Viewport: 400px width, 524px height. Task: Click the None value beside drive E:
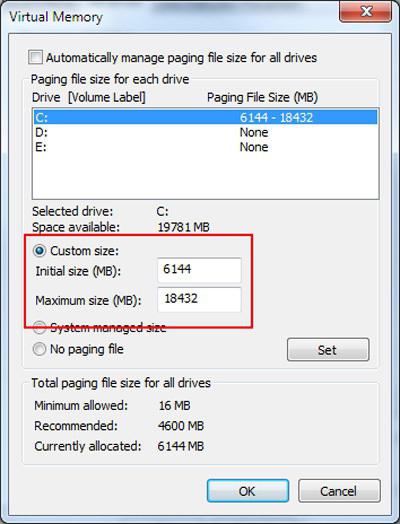(254, 147)
